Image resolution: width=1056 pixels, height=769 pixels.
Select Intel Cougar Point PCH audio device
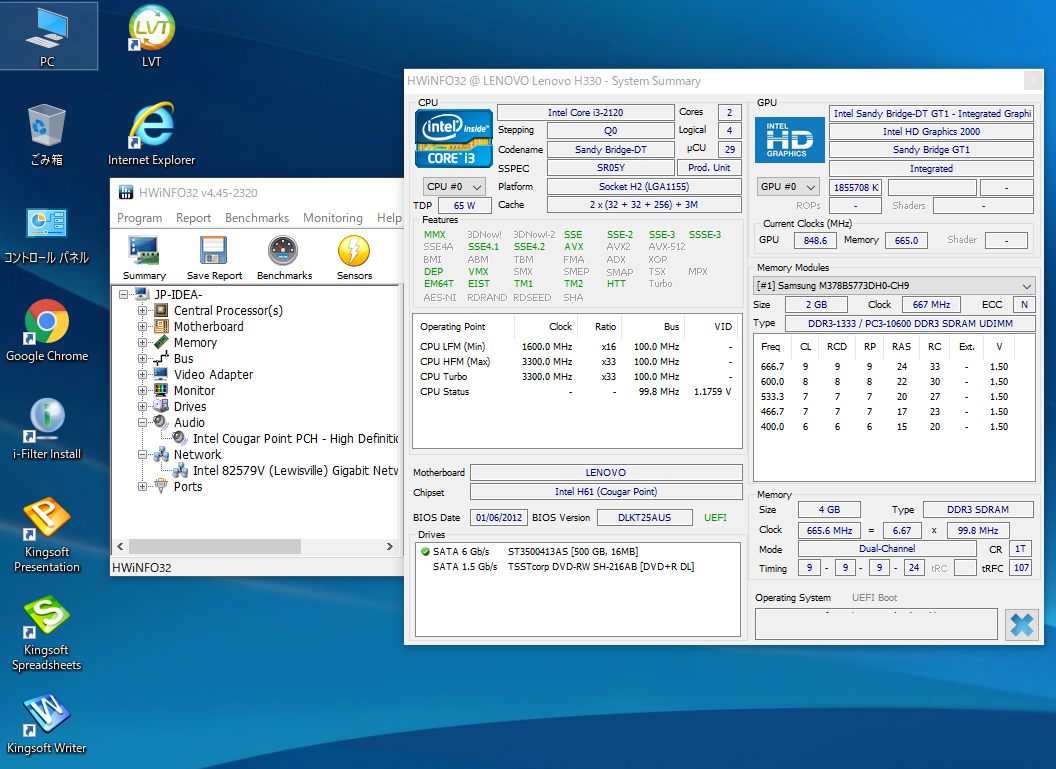295,438
